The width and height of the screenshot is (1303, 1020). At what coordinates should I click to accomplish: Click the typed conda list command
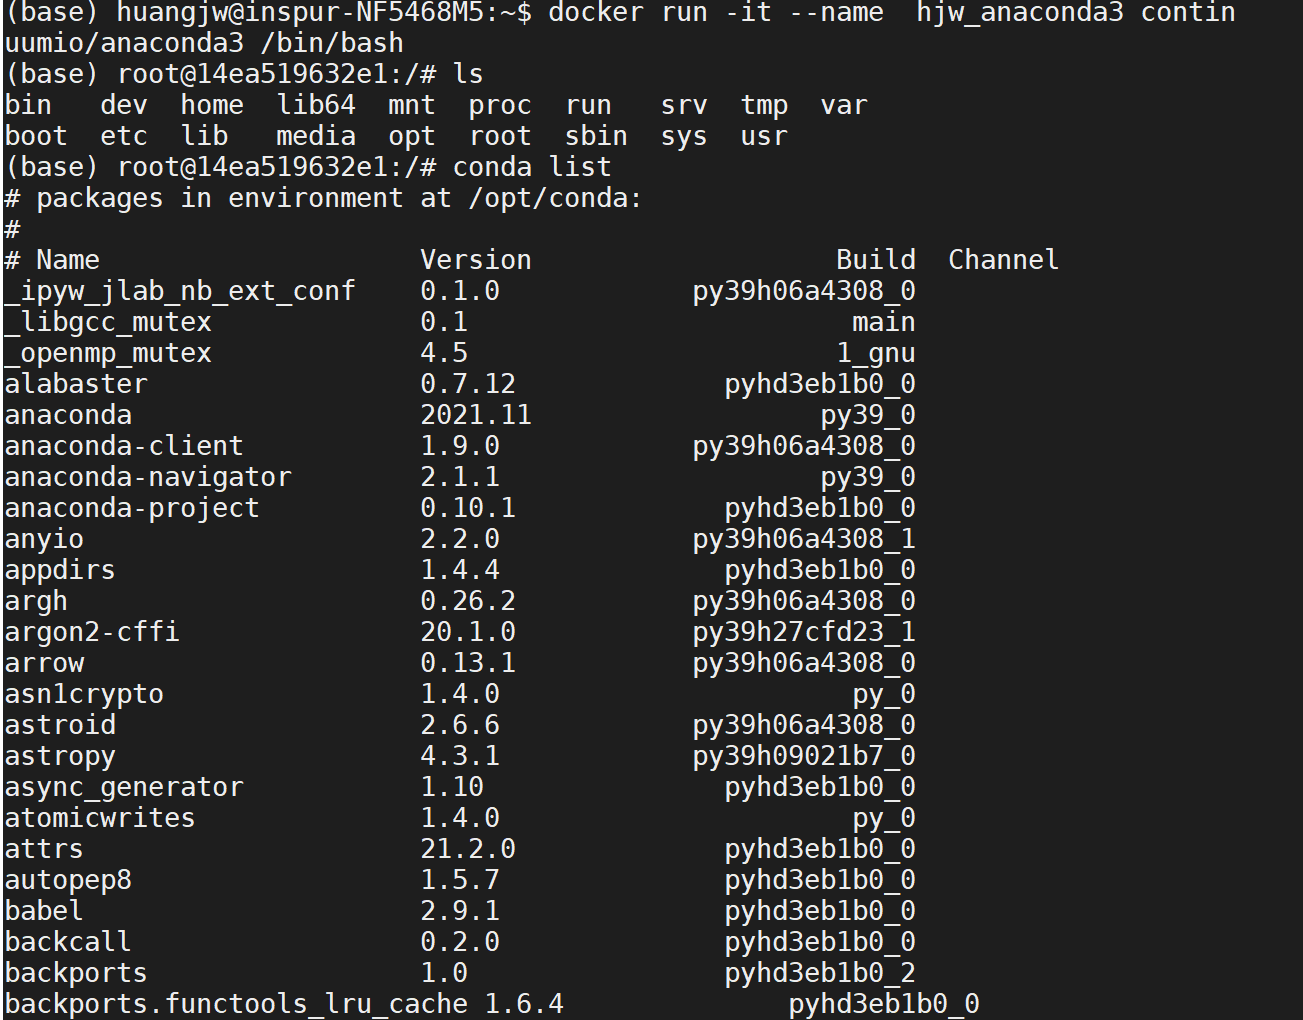pyautogui.click(x=532, y=167)
